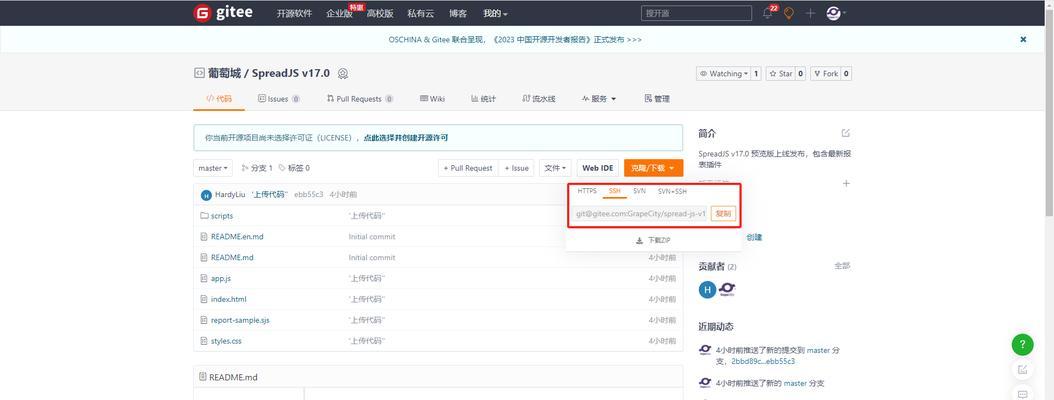Image resolution: width=1054 pixels, height=400 pixels.
Task: Click the README.md panel header file icon
Action: point(202,377)
